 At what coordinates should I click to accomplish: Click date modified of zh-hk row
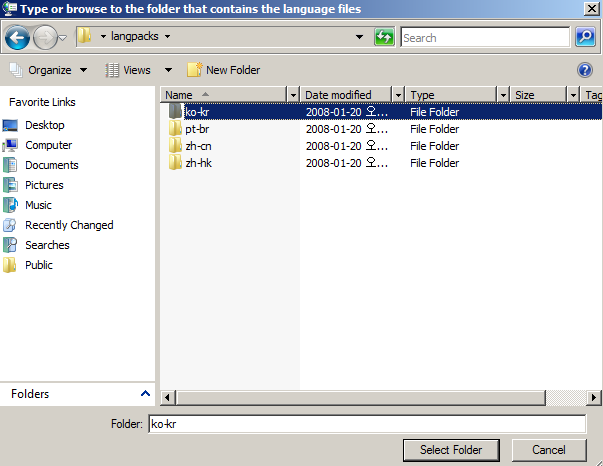[x=346, y=163]
